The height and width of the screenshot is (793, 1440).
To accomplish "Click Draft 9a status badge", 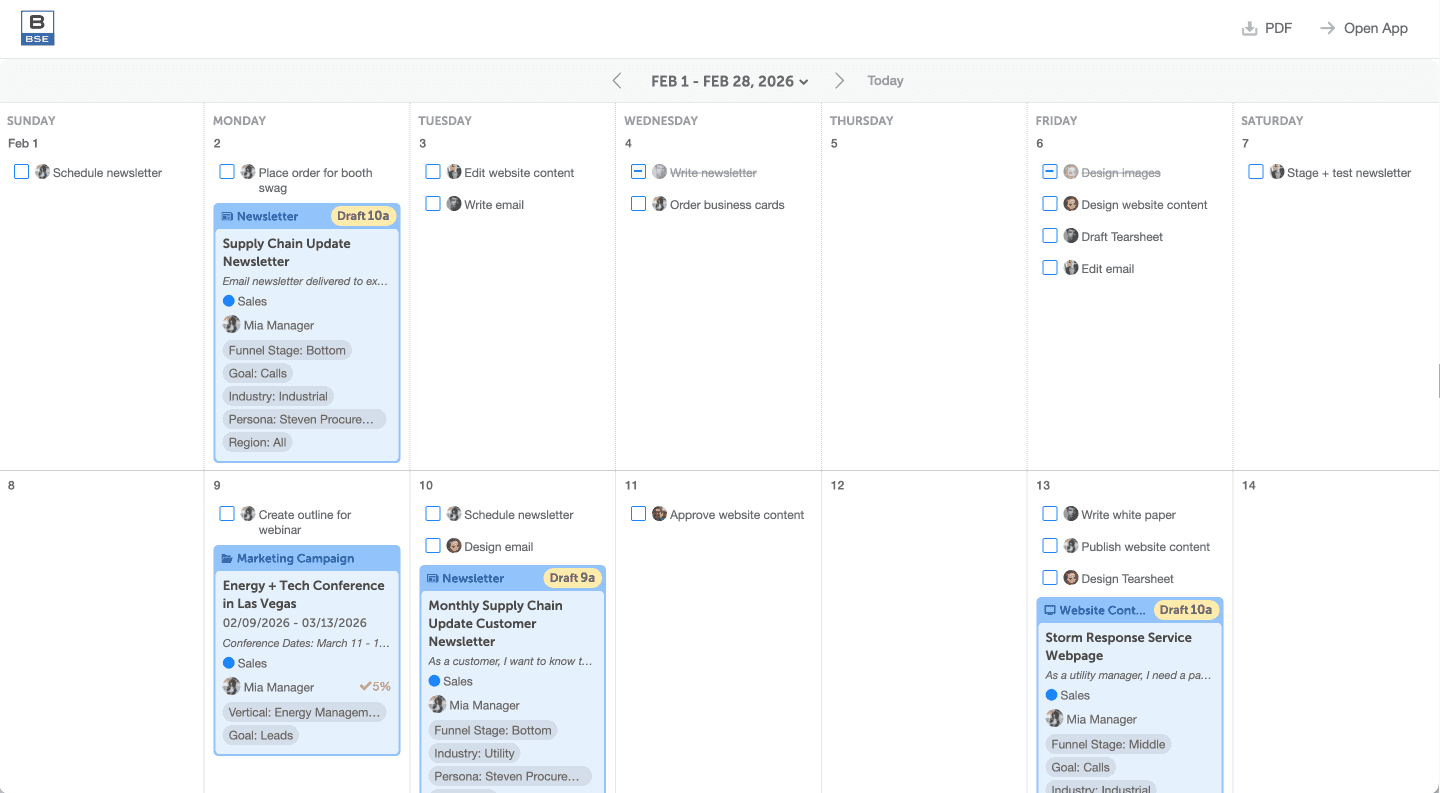I will [x=574, y=578].
